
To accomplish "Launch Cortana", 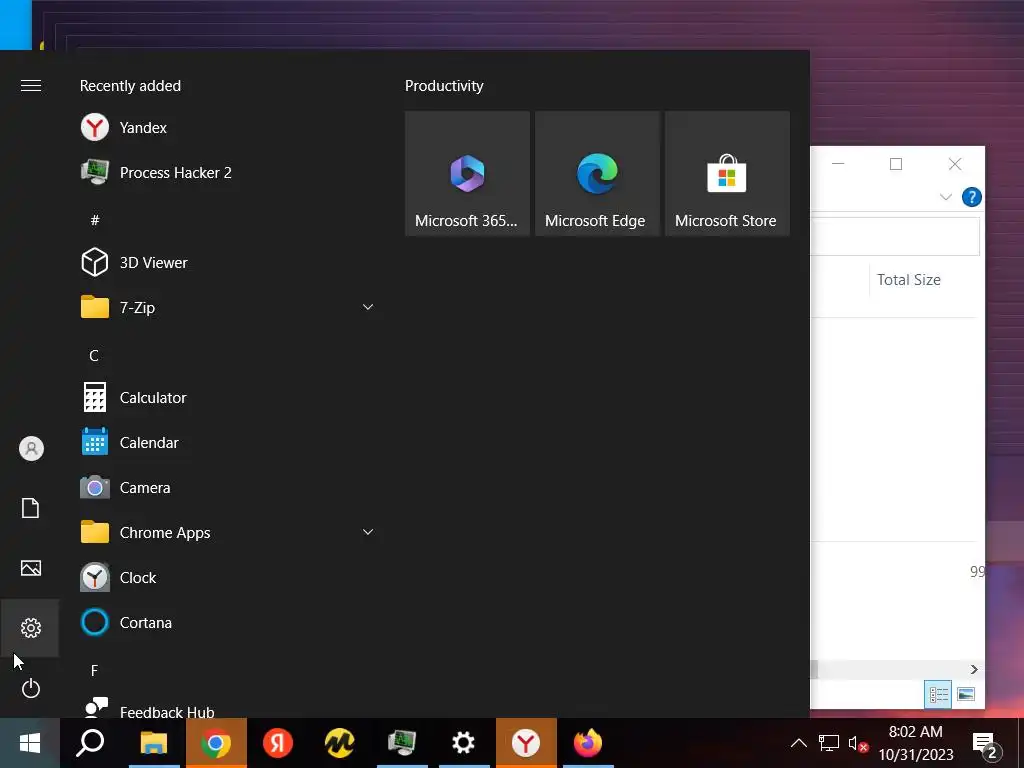I will point(226,623).
